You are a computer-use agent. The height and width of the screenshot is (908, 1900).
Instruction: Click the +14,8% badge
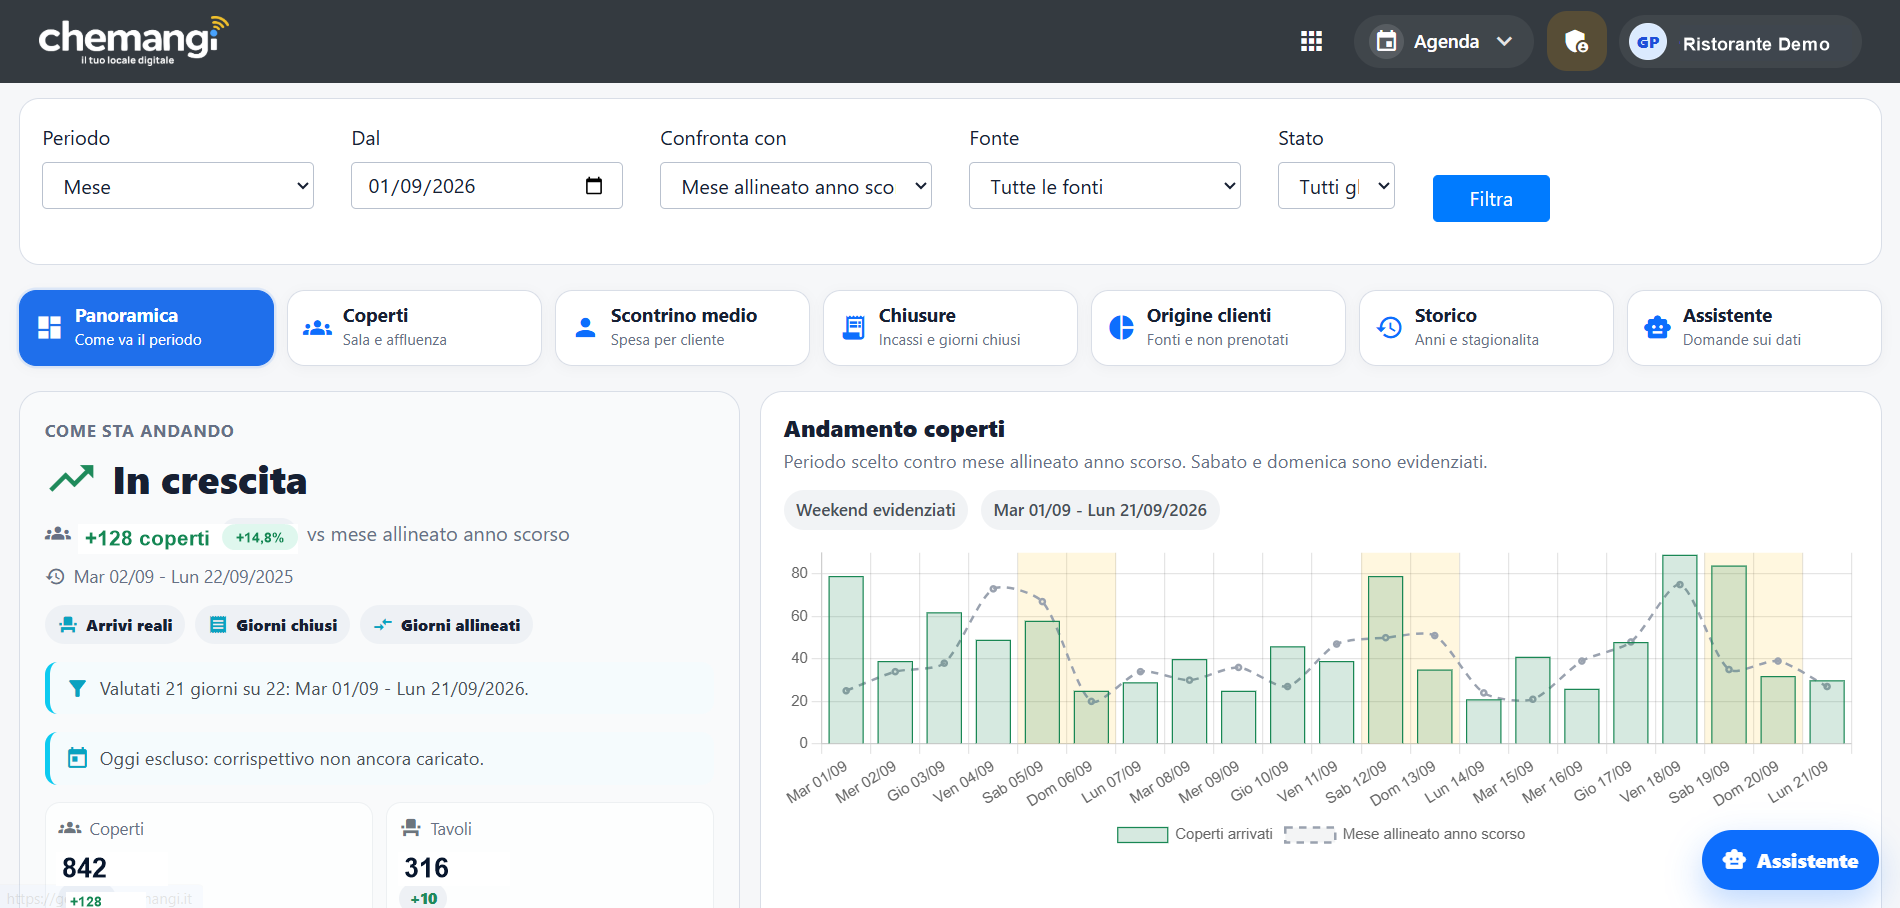[260, 537]
